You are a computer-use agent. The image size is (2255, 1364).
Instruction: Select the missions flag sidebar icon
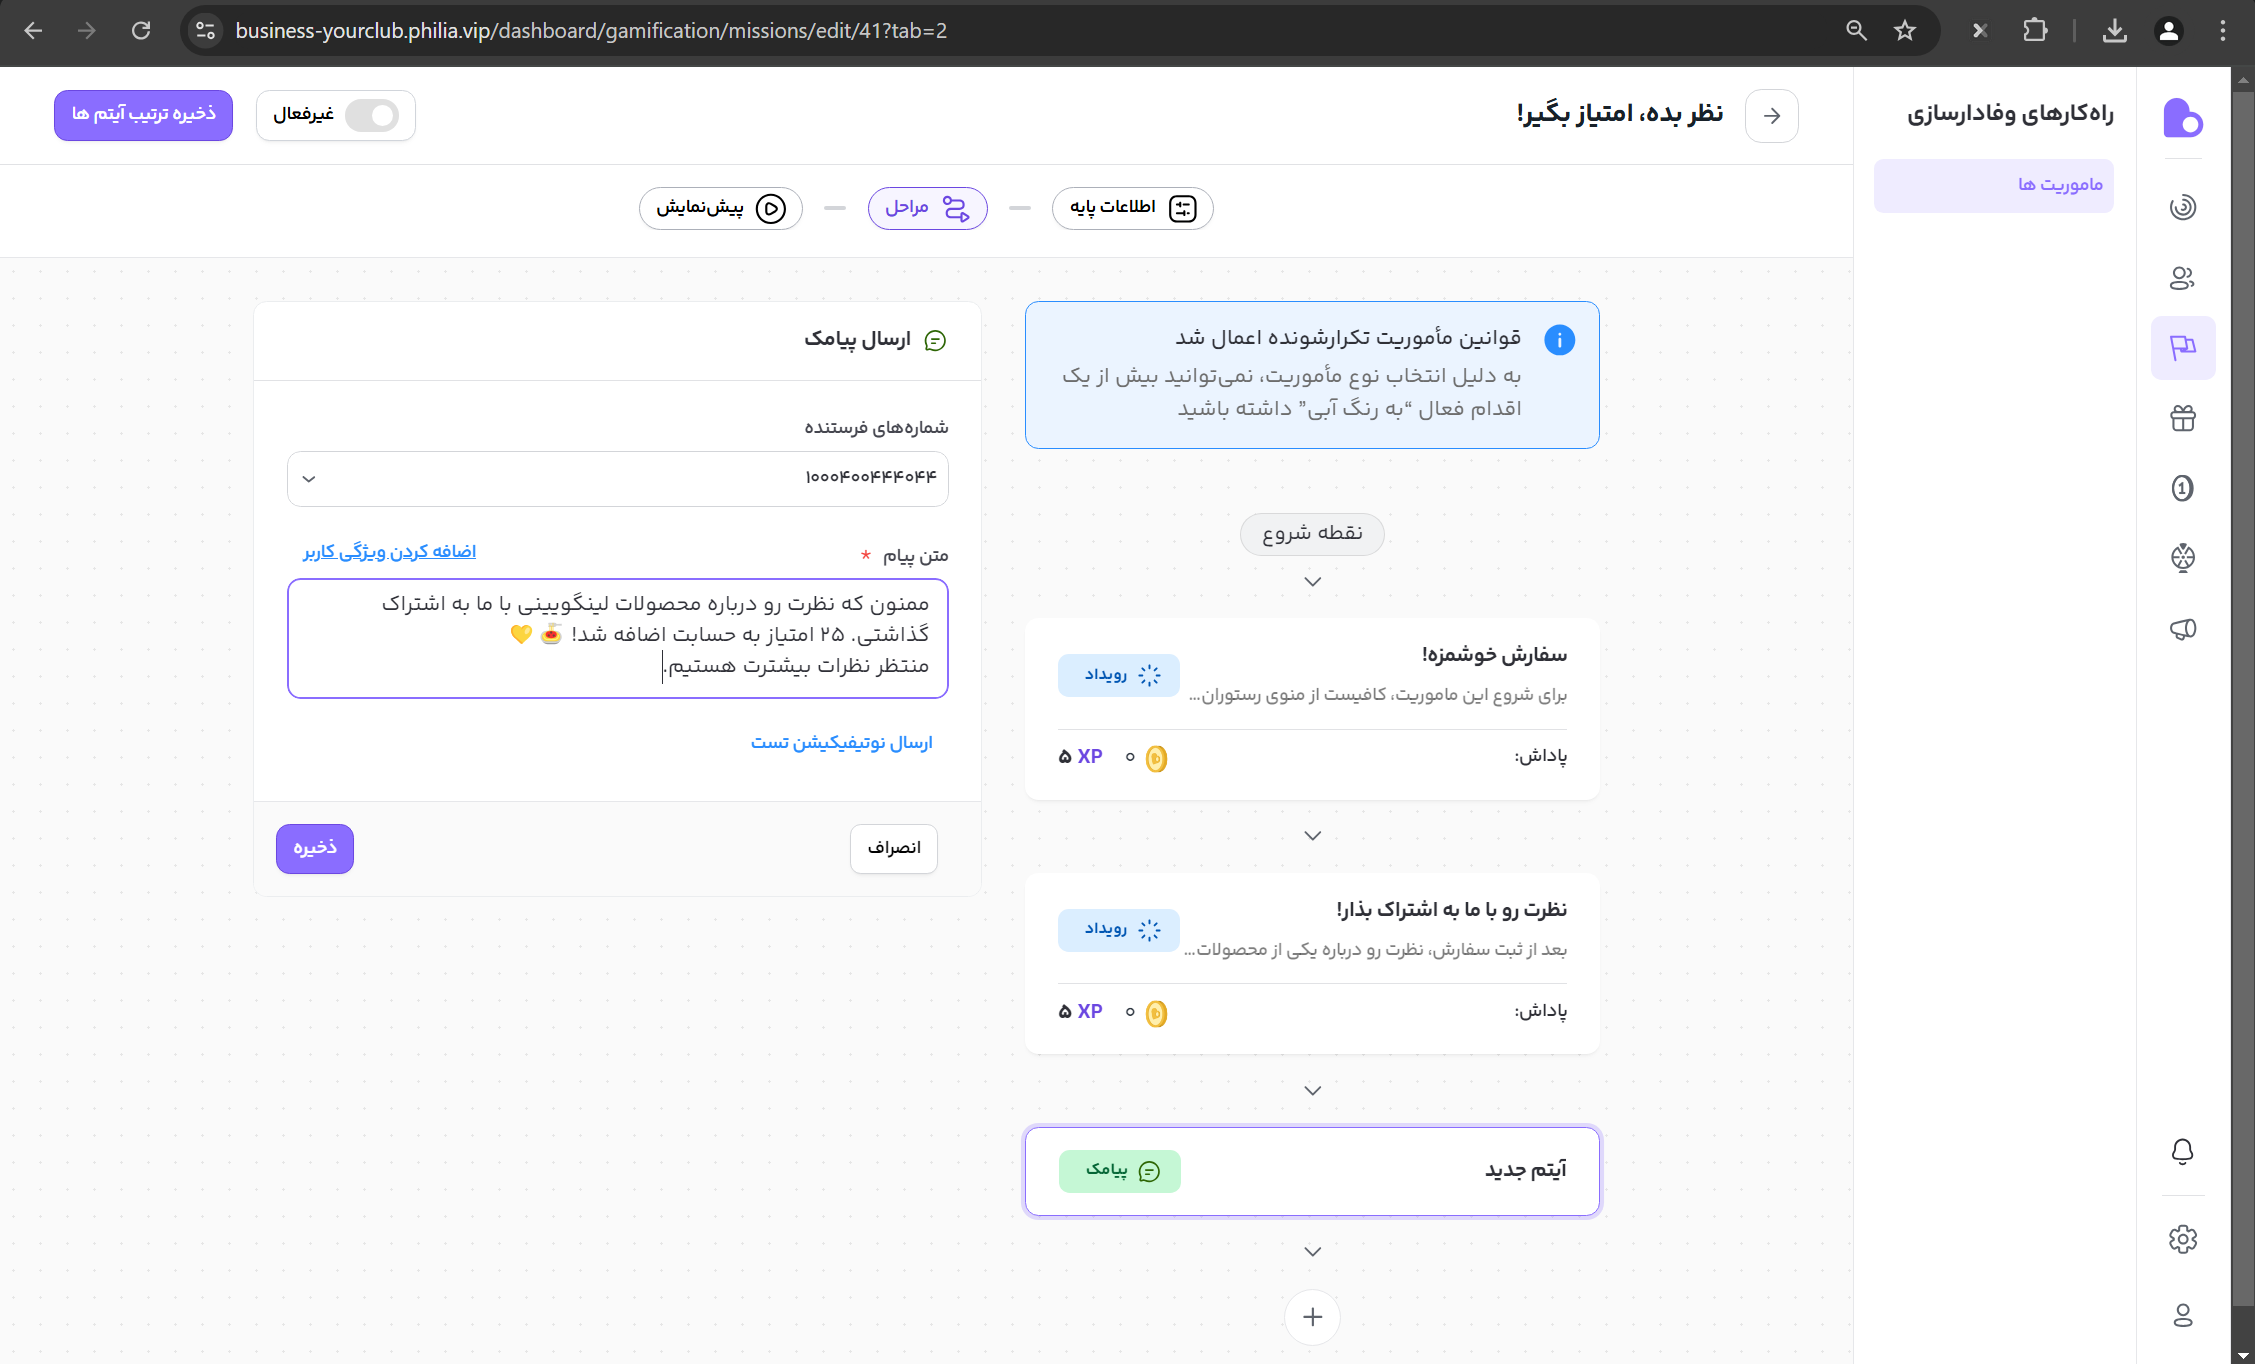(2182, 347)
